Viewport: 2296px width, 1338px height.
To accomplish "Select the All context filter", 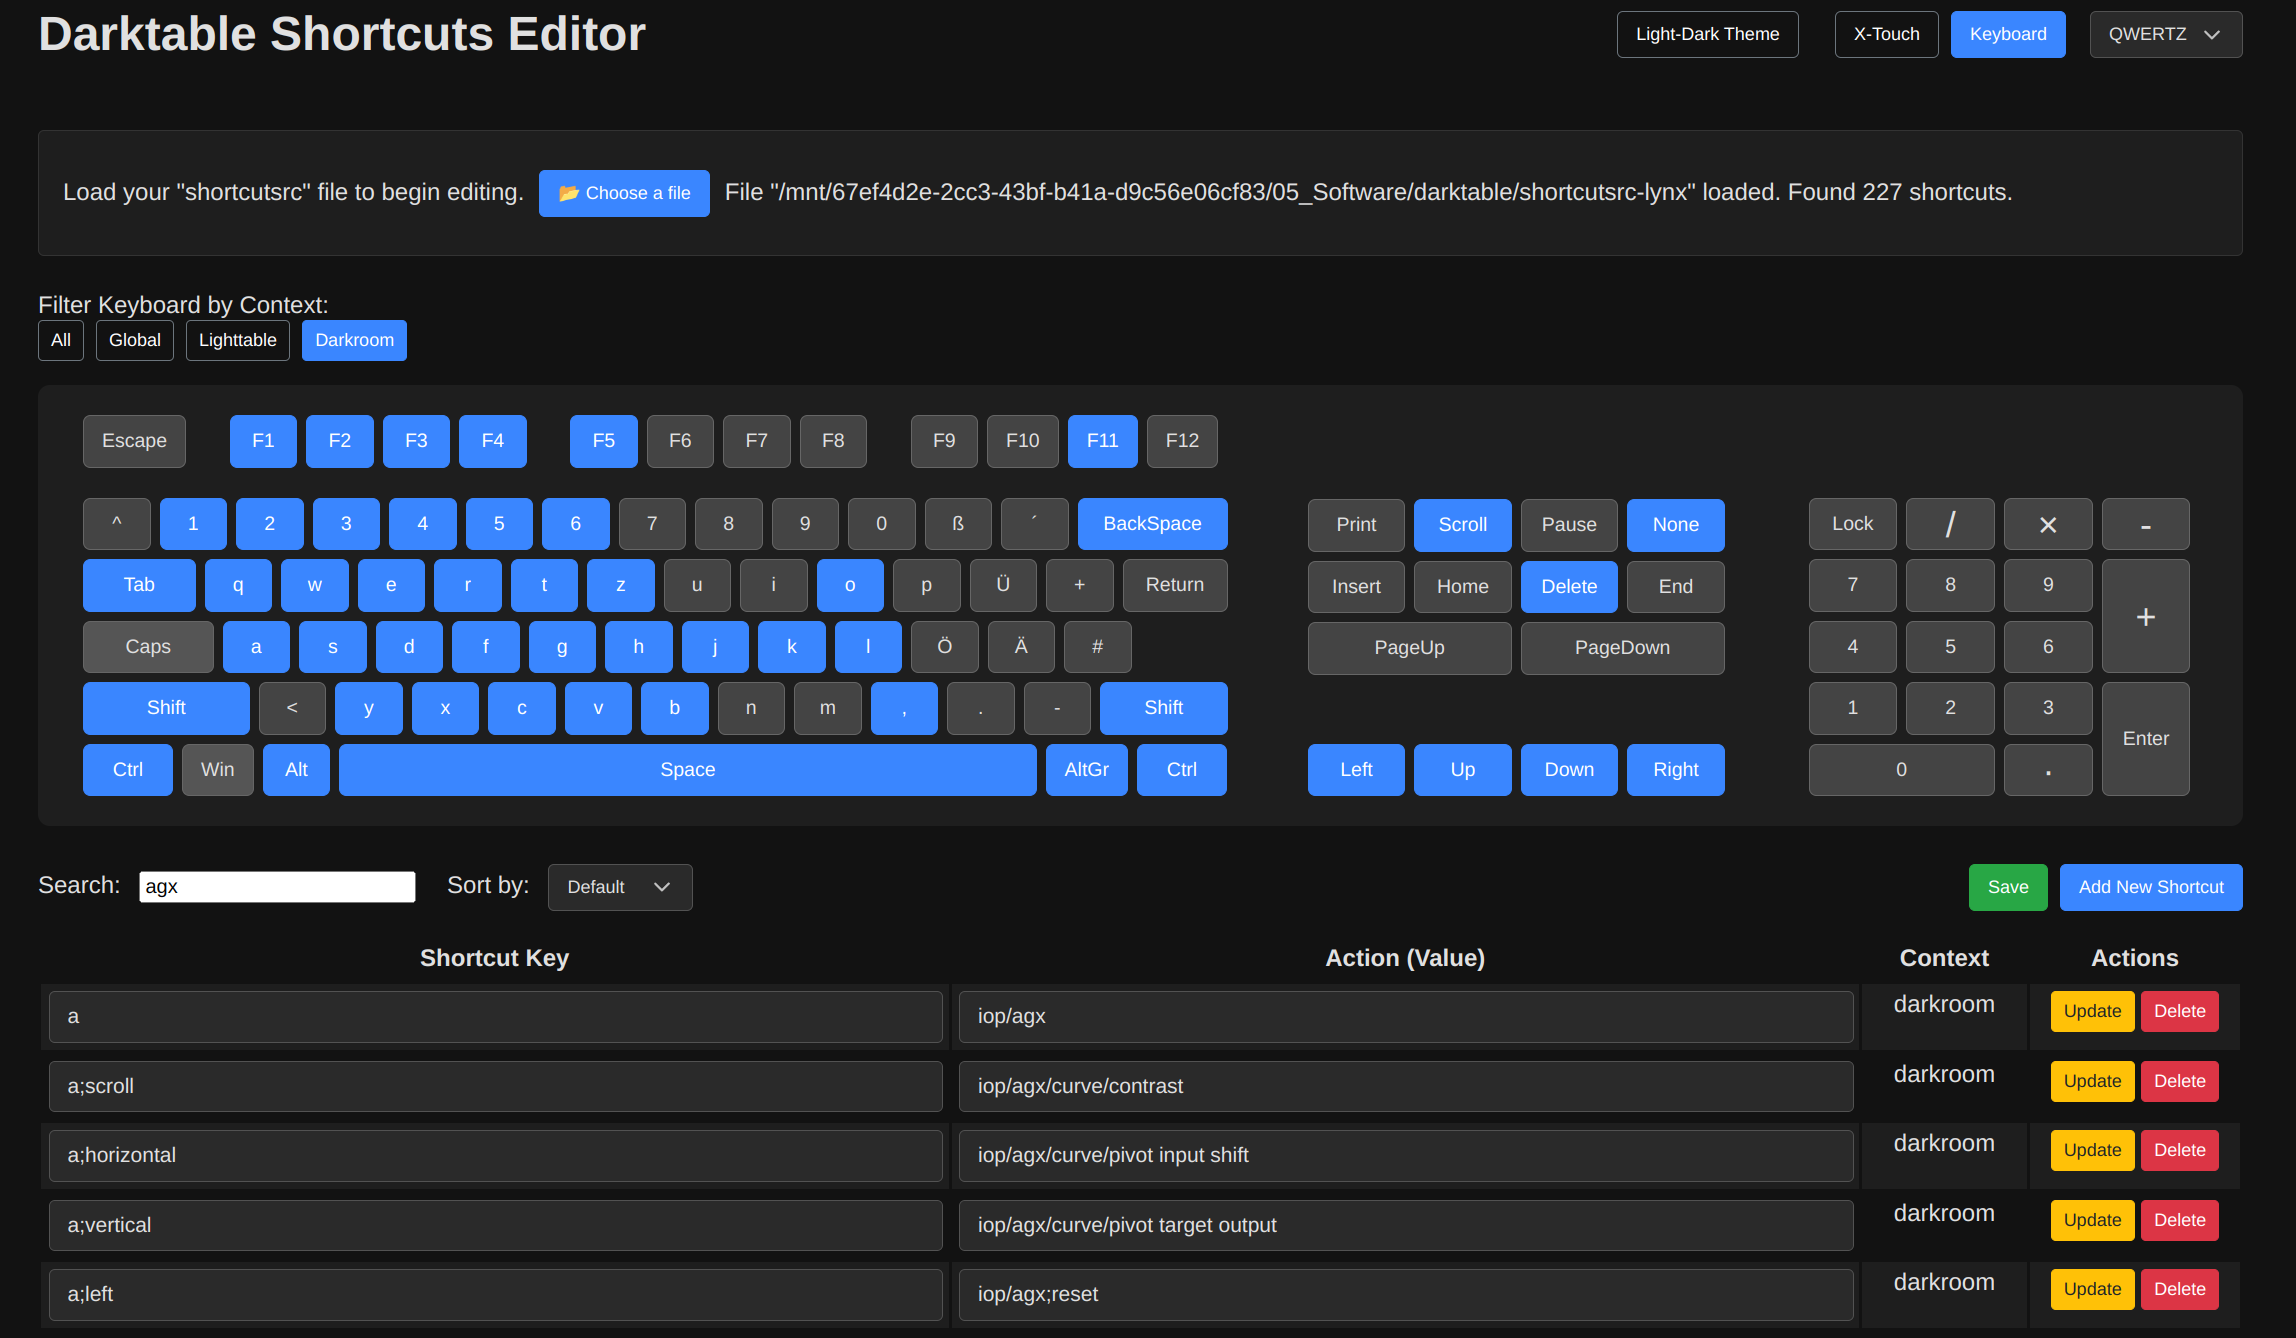I will pyautogui.click(x=60, y=340).
